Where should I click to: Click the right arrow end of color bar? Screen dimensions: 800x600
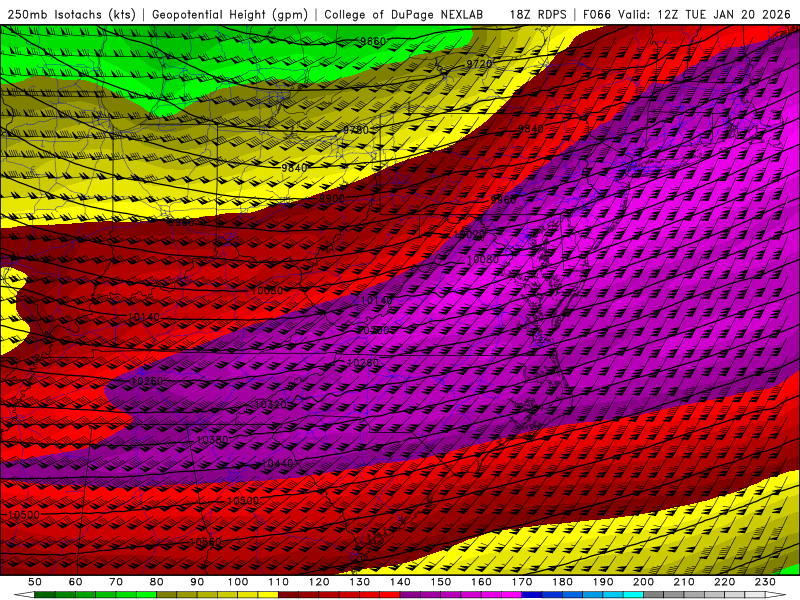tap(776, 595)
